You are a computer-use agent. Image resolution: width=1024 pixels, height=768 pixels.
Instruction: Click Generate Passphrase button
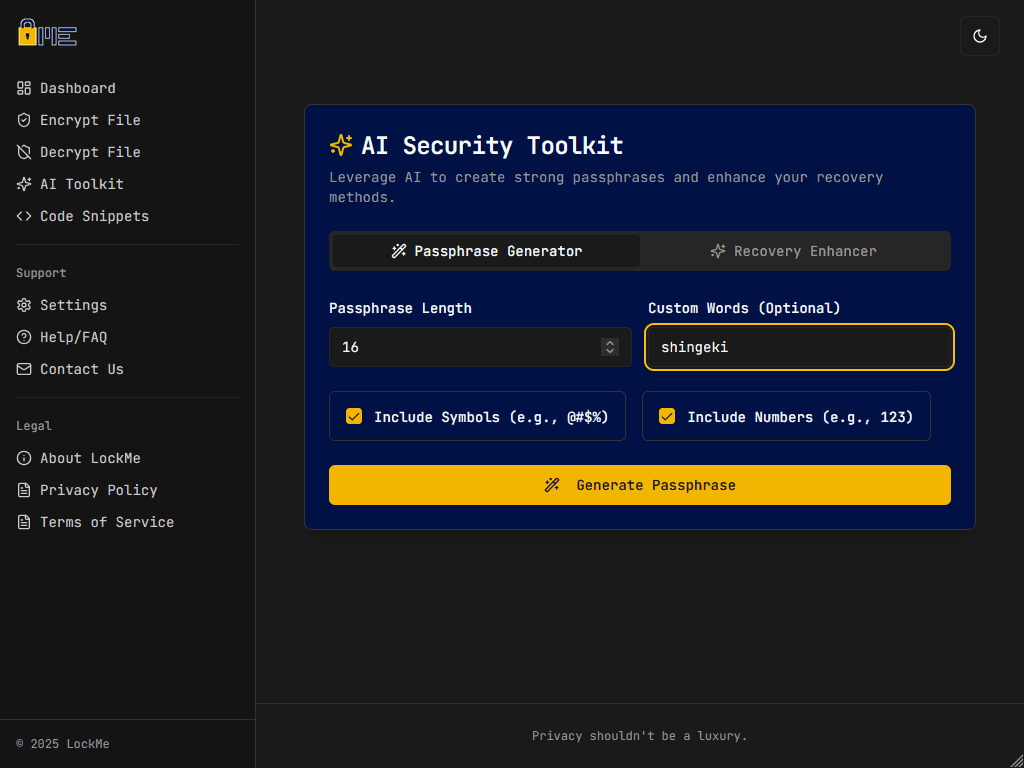[640, 485]
